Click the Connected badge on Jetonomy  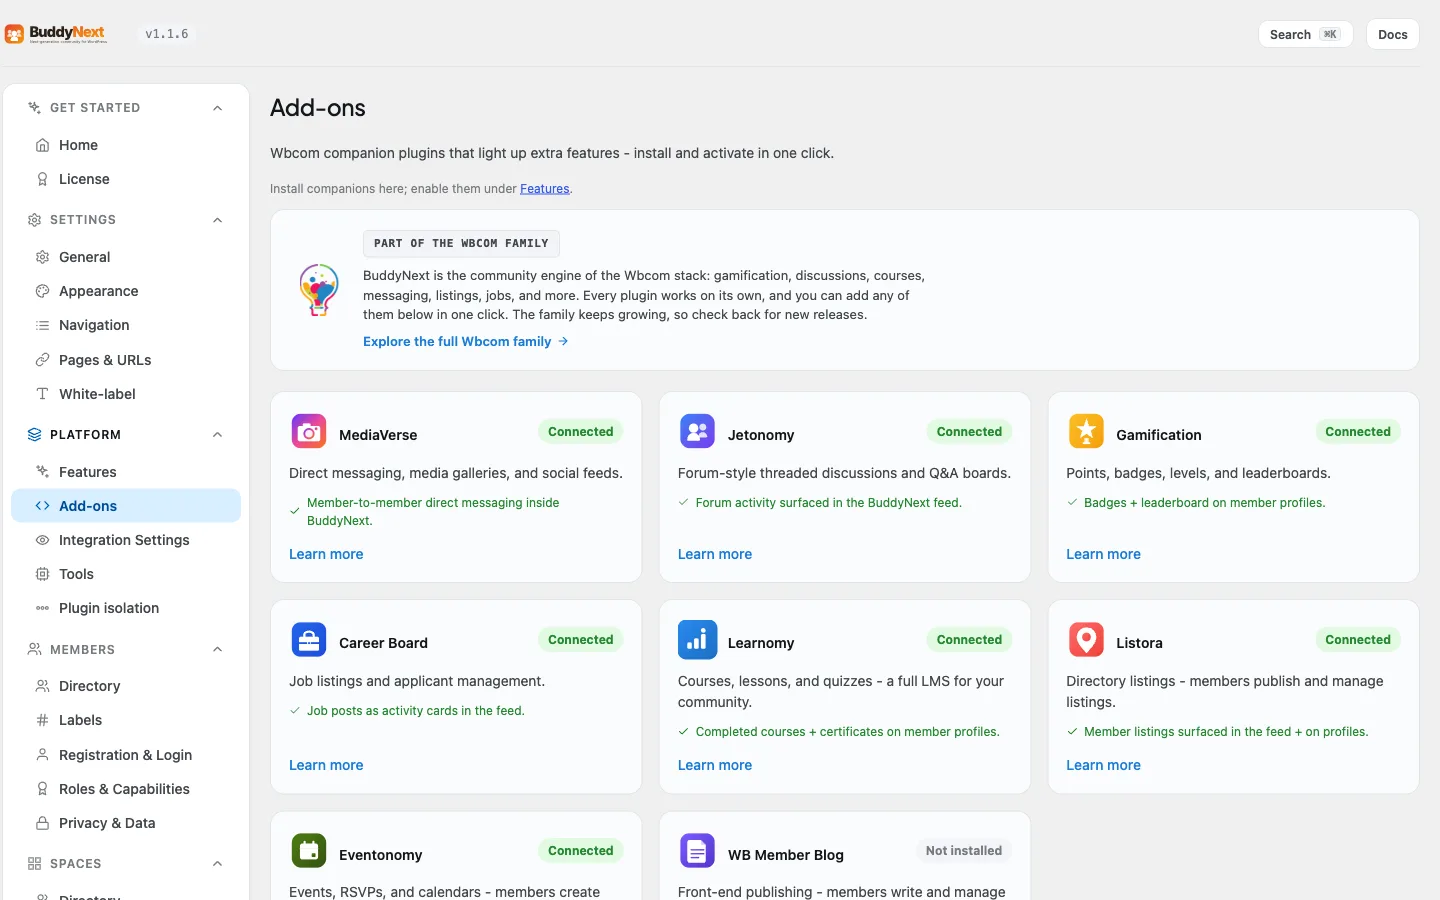coord(969,432)
